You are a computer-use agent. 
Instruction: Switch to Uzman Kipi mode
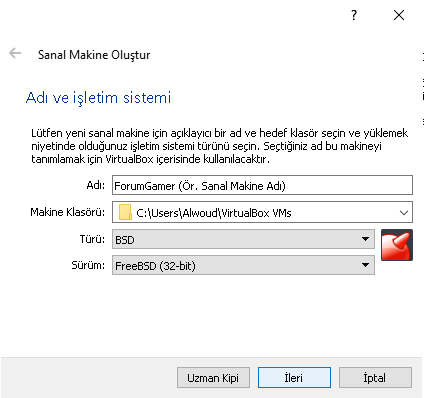click(213, 378)
